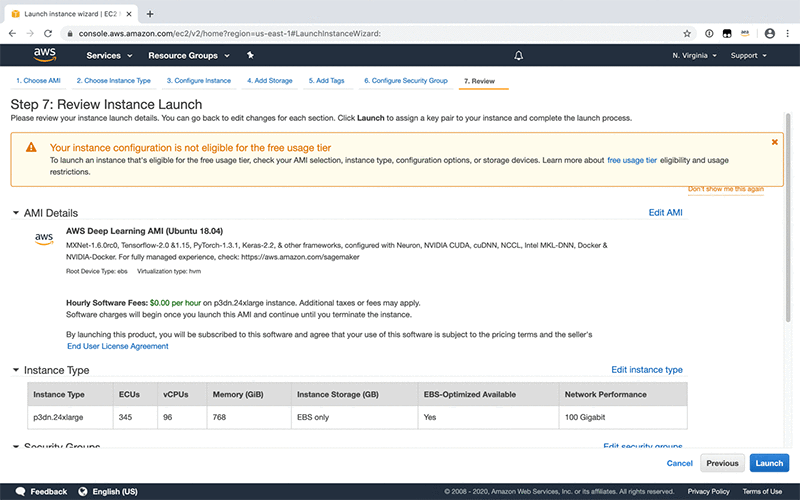Go to step 6 Configure Security Group
The width and height of the screenshot is (800, 500).
(406, 81)
